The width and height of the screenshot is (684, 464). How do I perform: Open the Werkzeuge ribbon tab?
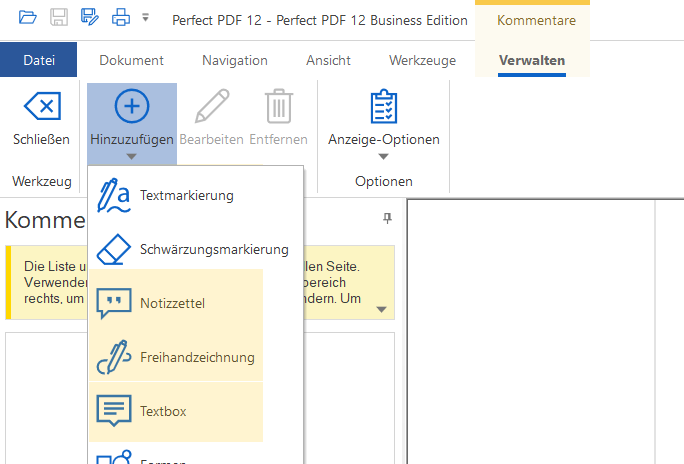click(423, 61)
